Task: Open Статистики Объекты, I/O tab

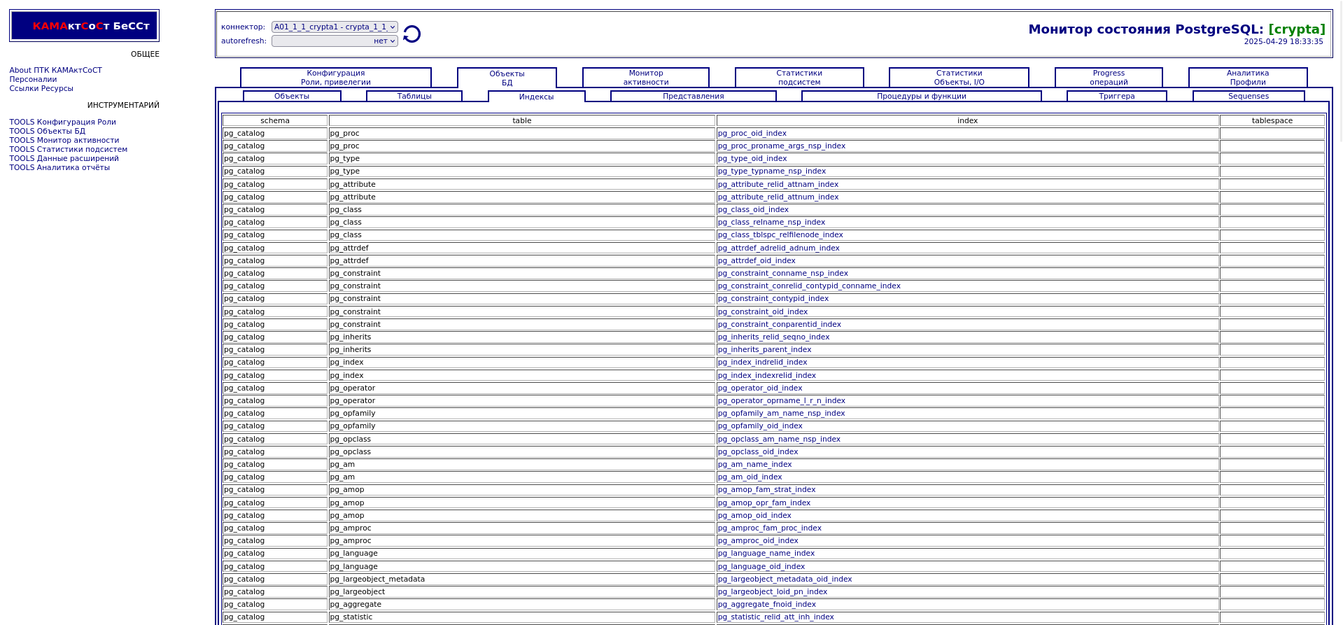Action: tap(958, 78)
